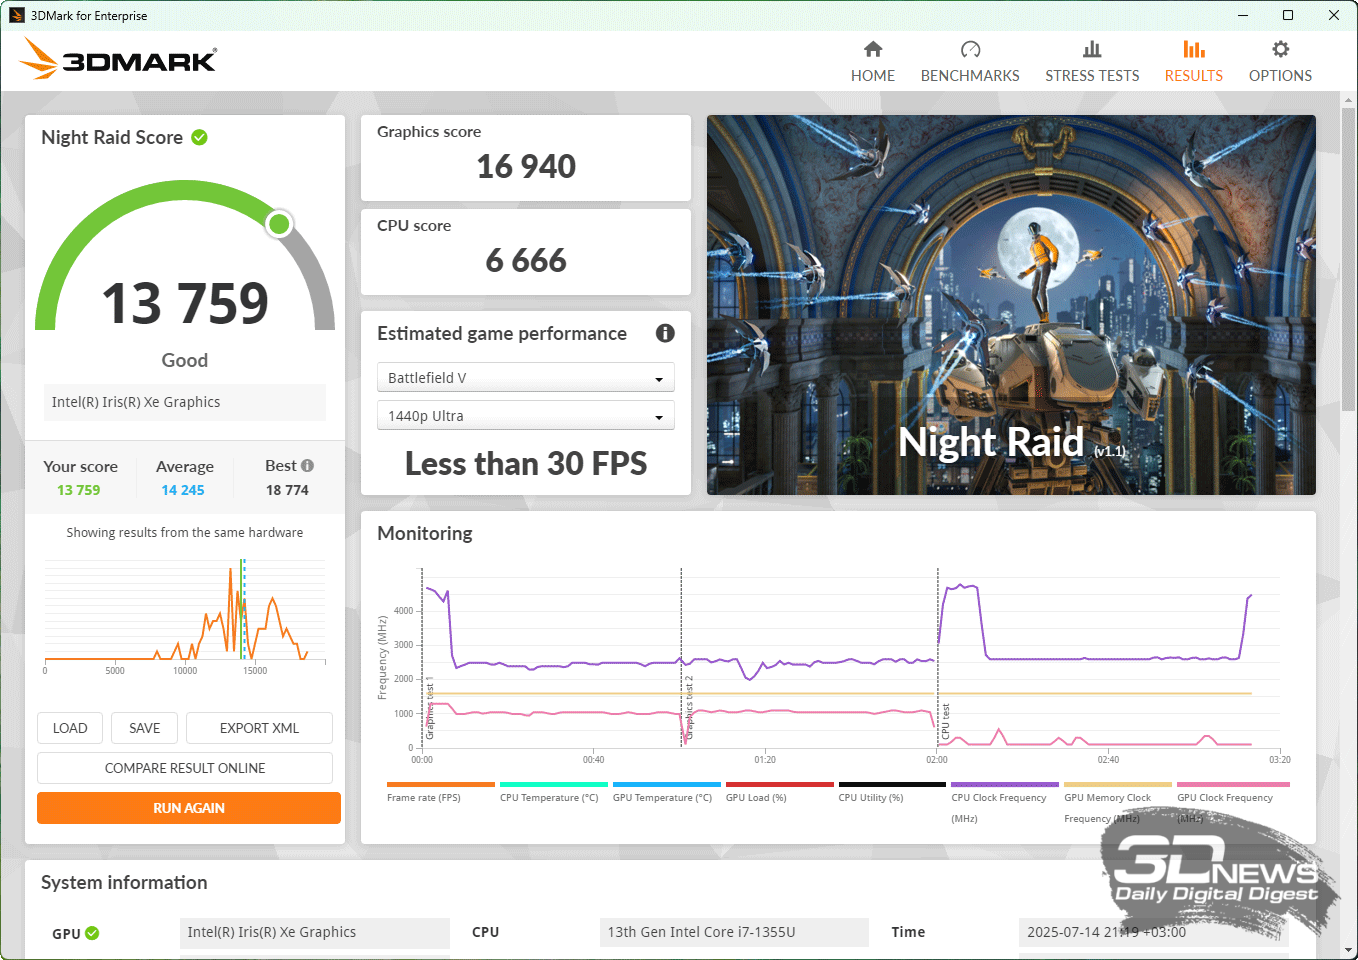This screenshot has height=960, width=1358.
Task: Click the Graphics score value 16 940
Action: tap(526, 166)
